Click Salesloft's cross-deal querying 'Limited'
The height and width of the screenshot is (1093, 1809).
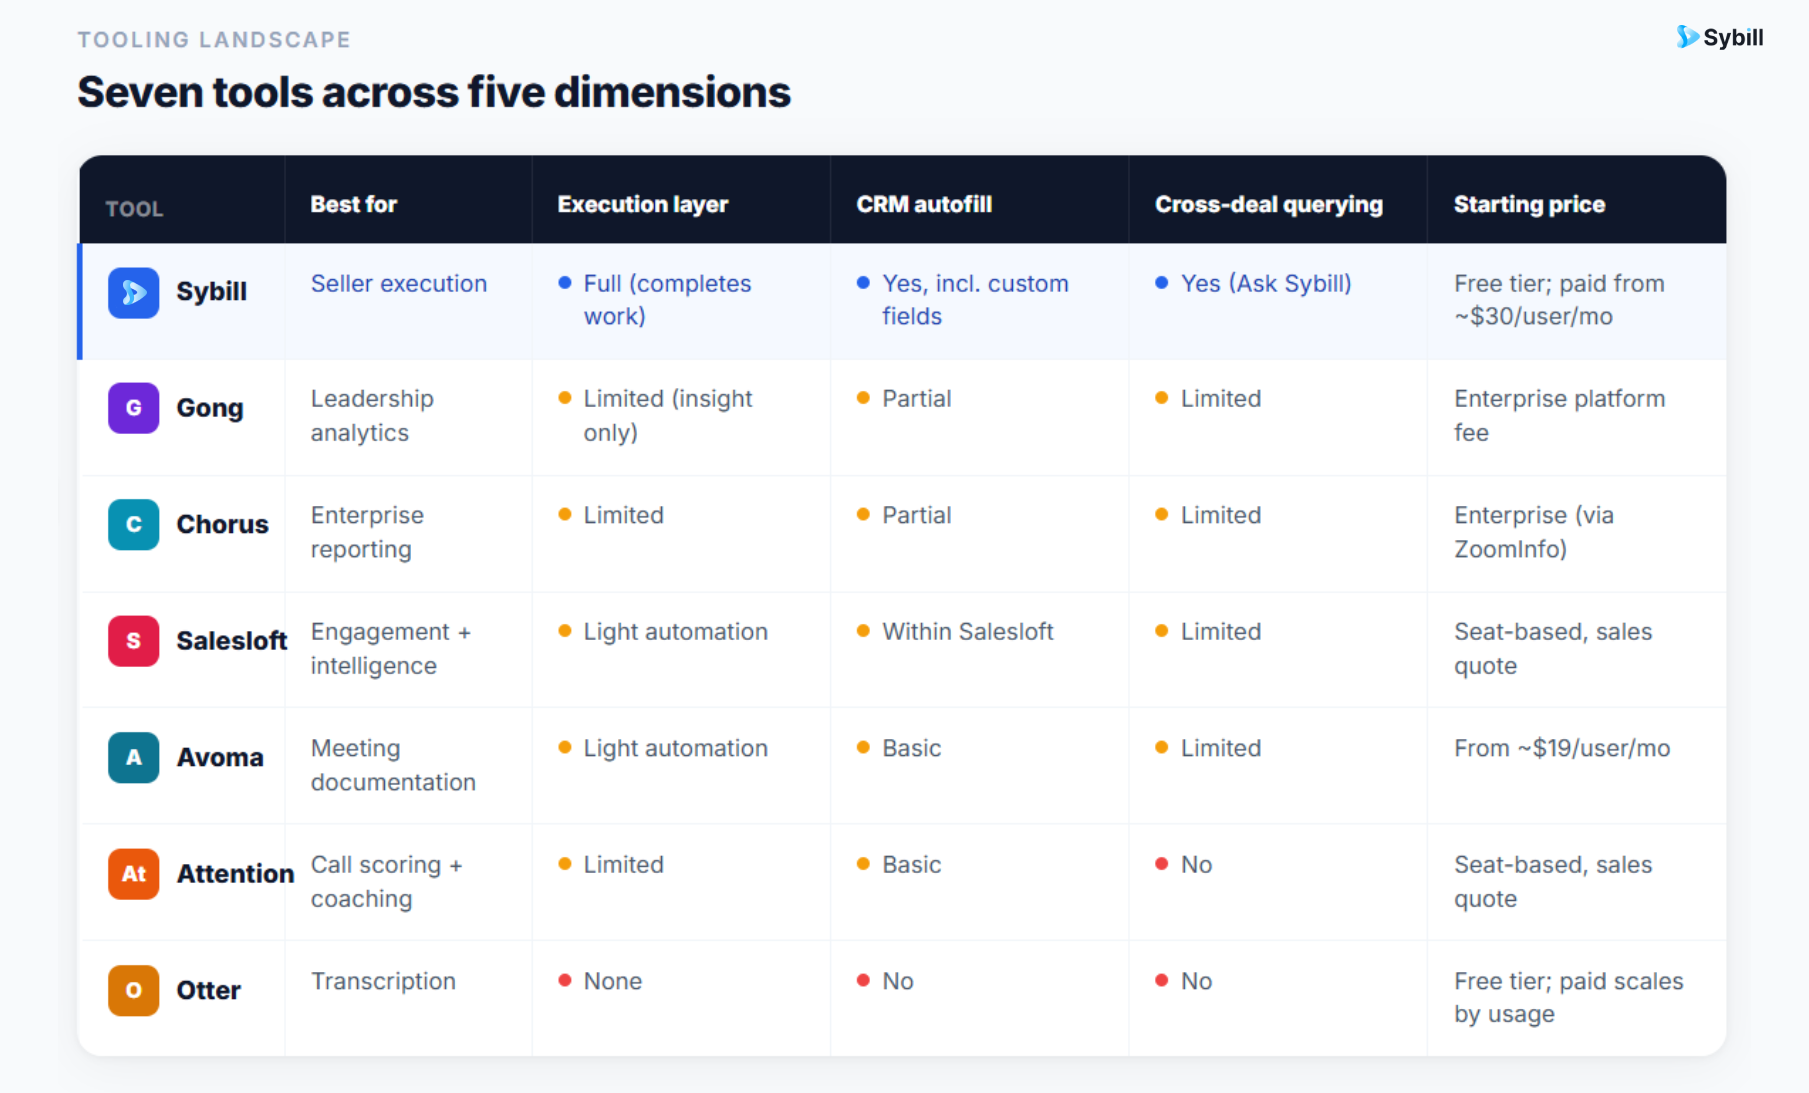1220,632
